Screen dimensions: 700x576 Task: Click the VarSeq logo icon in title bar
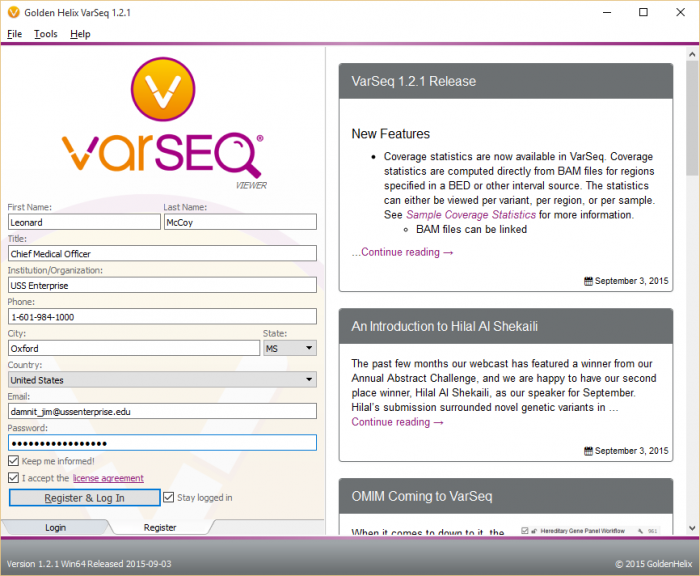coord(14,13)
